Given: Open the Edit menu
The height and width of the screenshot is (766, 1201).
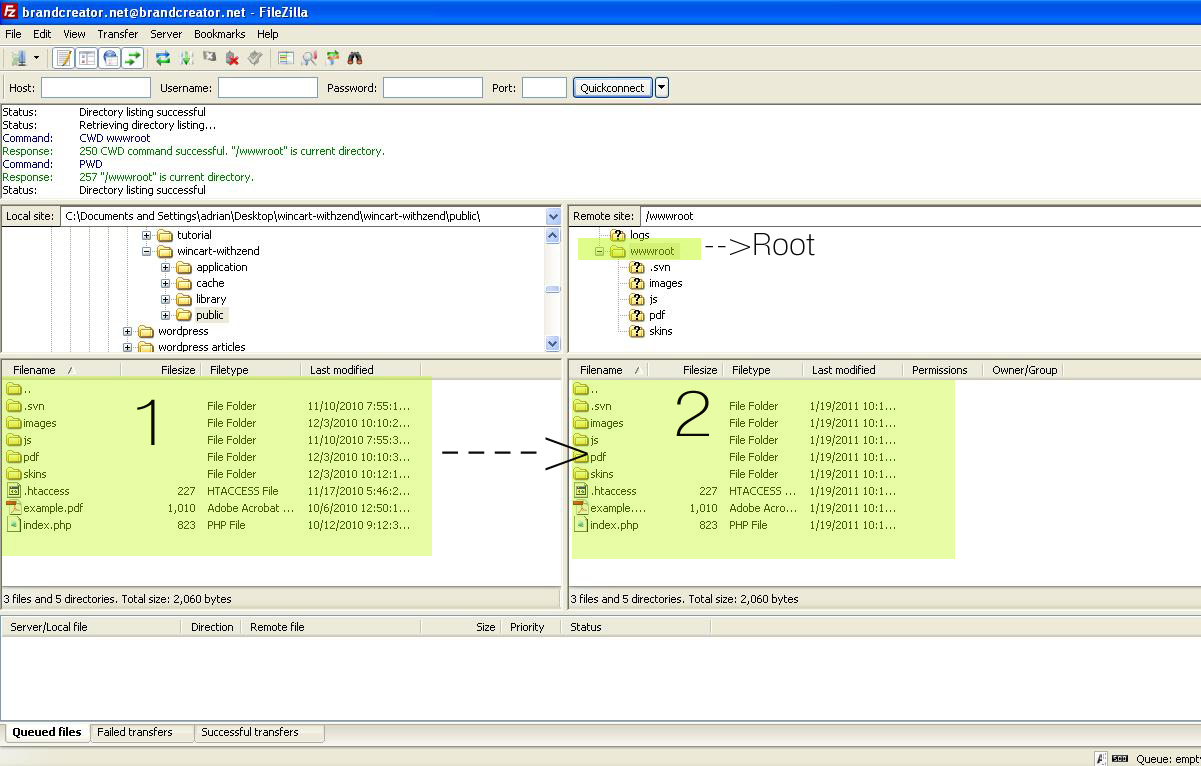Looking at the screenshot, I should tap(42, 34).
